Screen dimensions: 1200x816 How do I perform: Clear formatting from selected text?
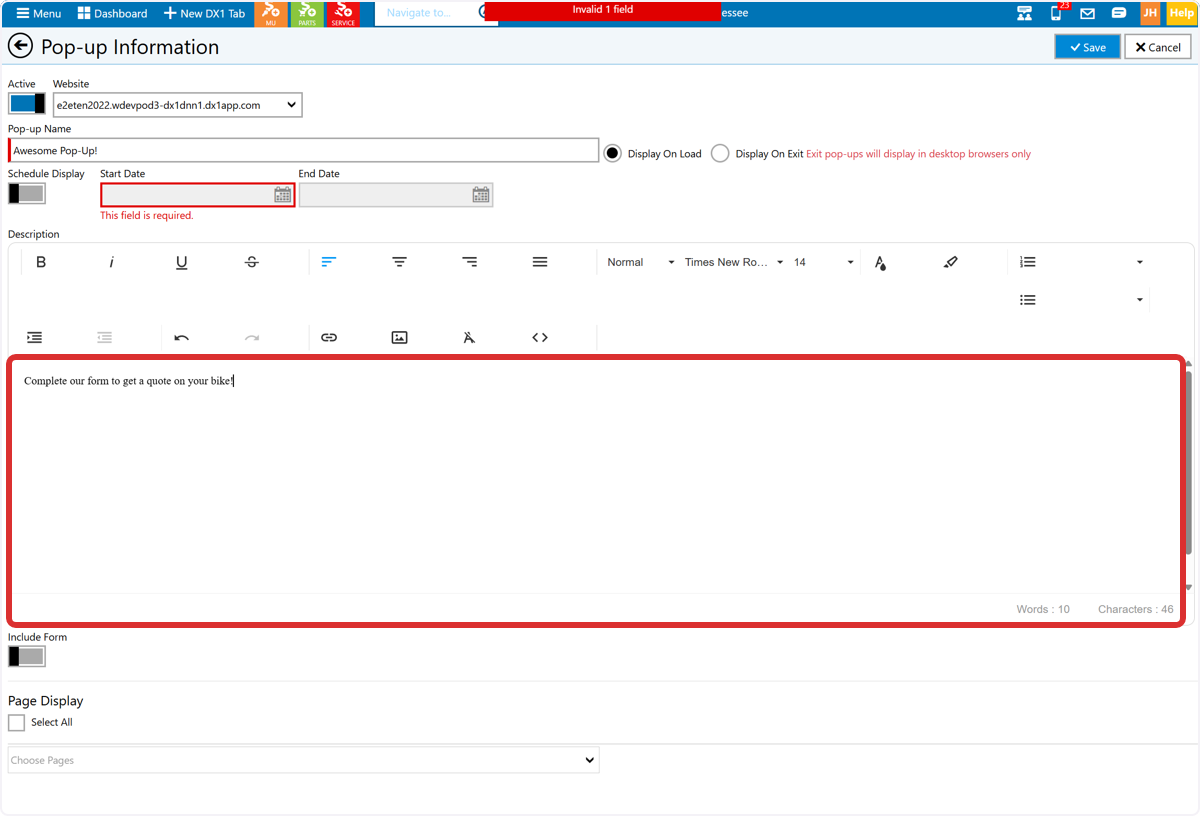pos(469,338)
